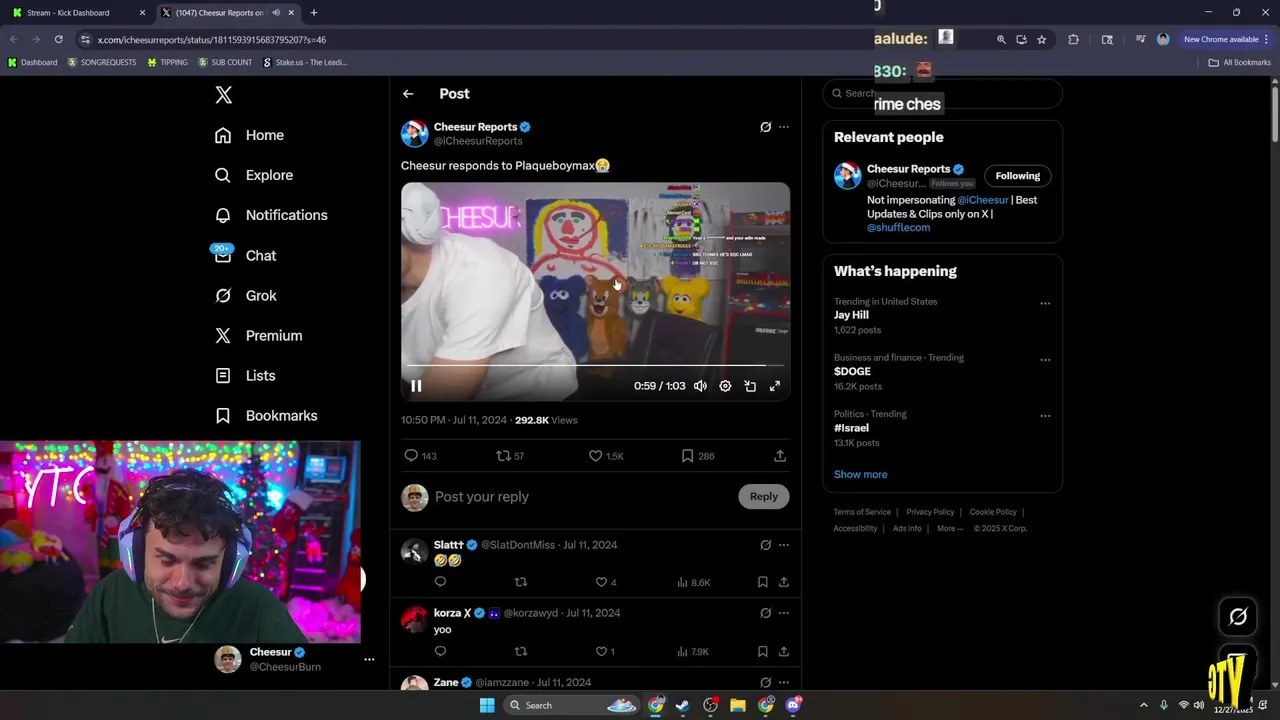
Task: Click Show more trends
Action: pos(860,475)
